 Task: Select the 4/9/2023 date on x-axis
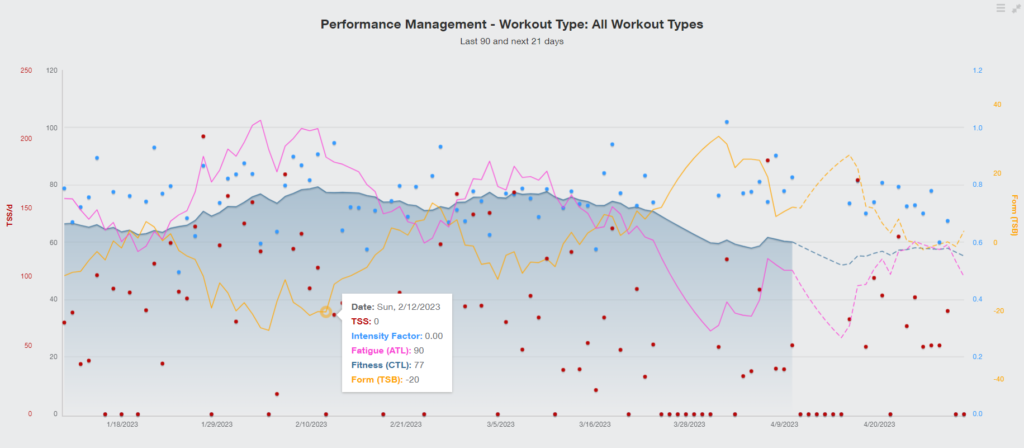[x=784, y=424]
